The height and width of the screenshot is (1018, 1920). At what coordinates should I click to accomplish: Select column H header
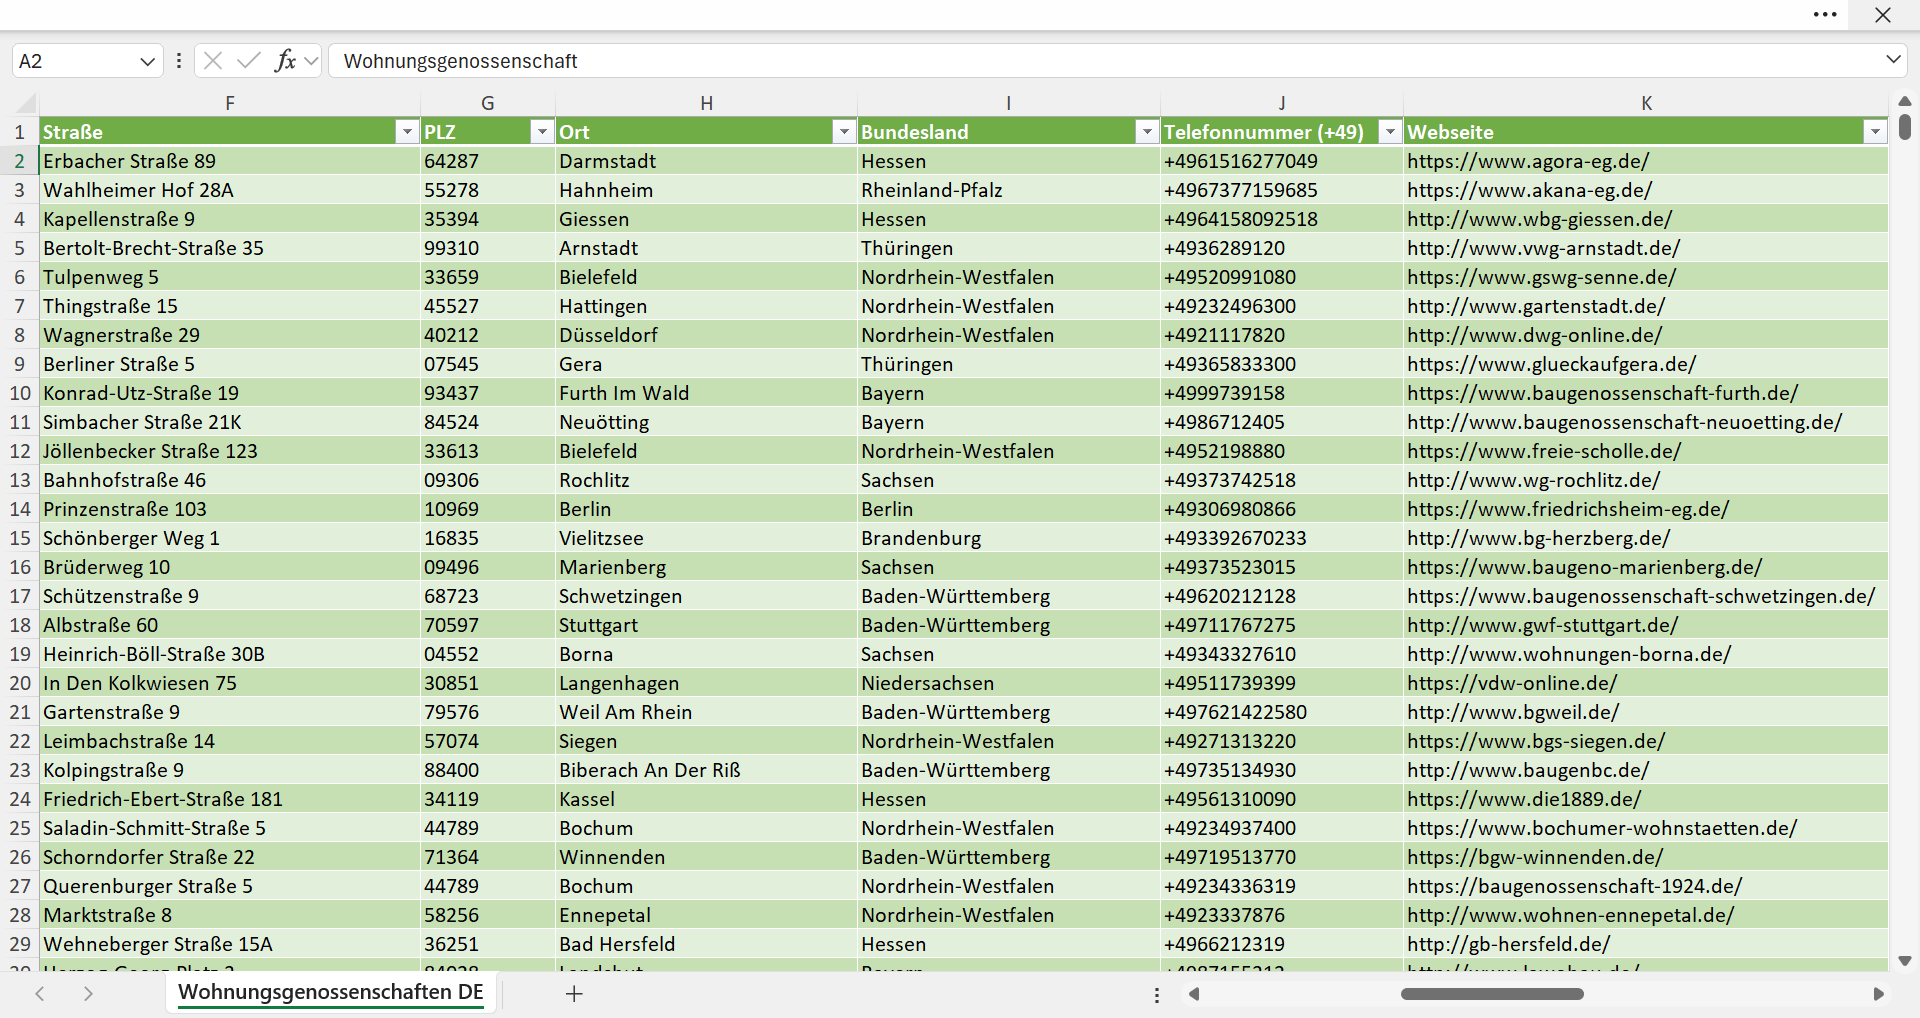pyautogui.click(x=706, y=103)
